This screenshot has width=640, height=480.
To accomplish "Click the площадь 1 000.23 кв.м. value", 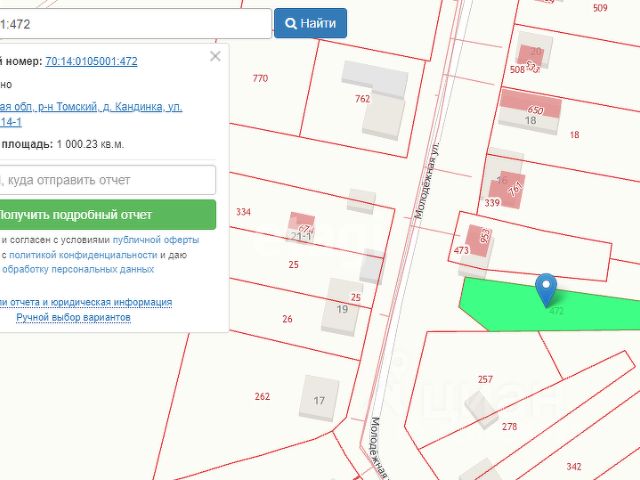I will point(90,144).
